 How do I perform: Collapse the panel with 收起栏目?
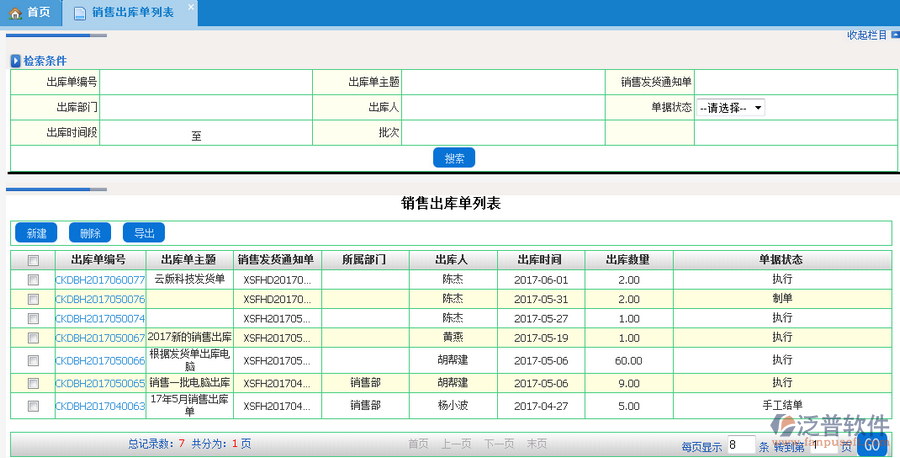(866, 35)
